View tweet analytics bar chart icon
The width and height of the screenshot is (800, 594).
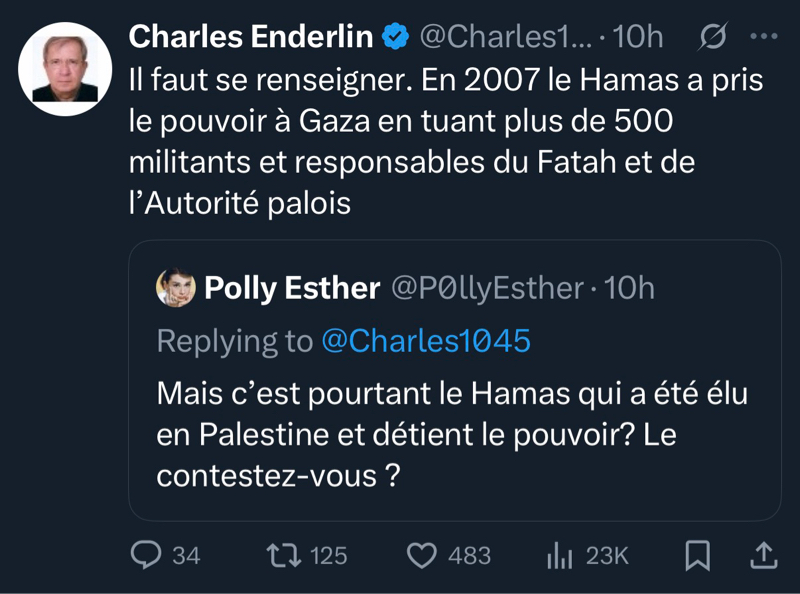tap(558, 555)
